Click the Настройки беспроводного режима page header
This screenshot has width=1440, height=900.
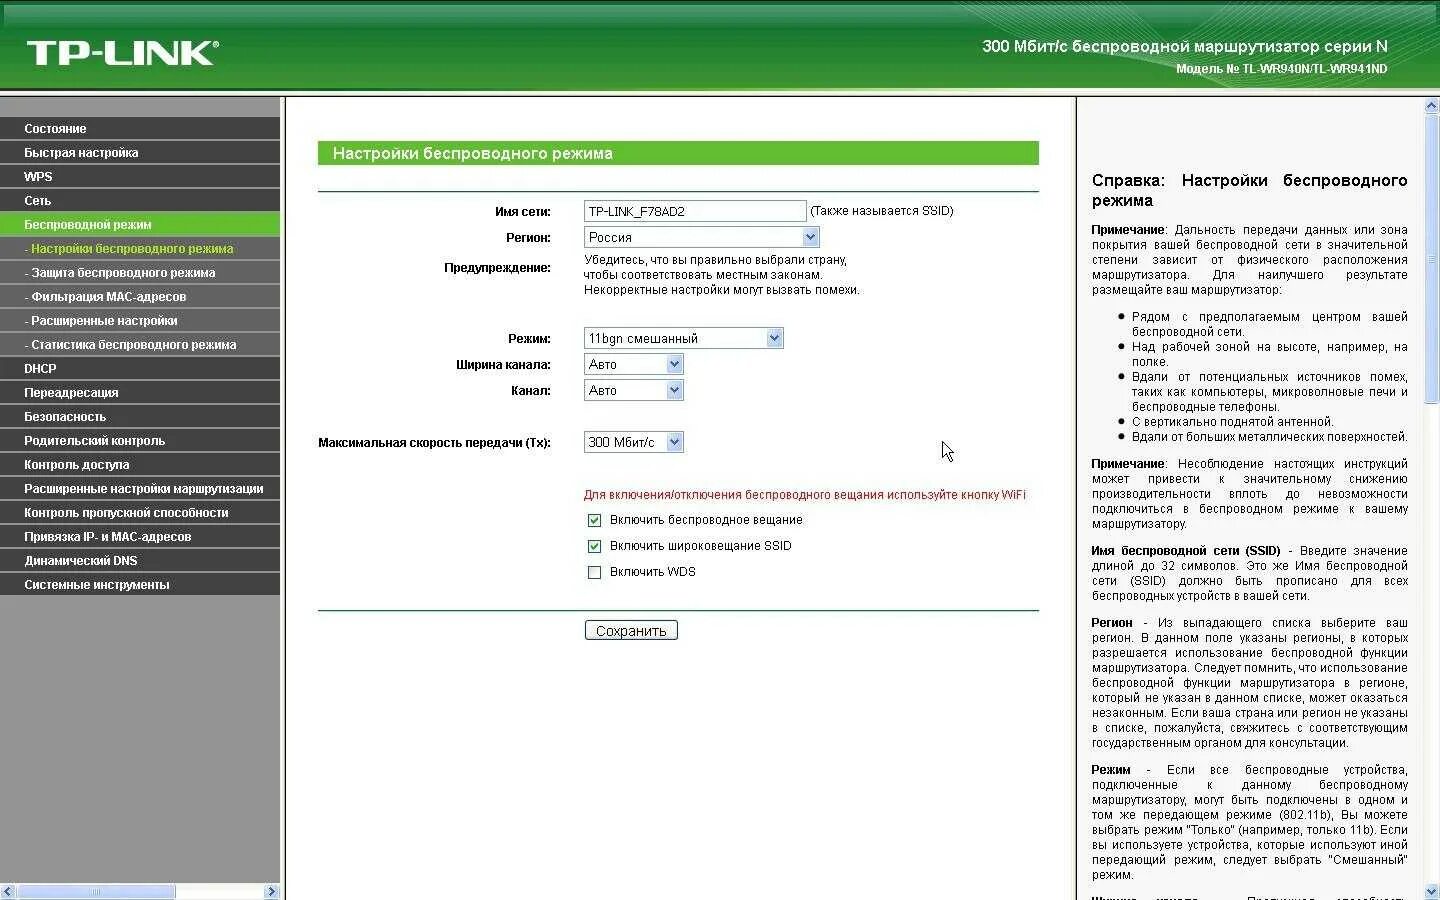678,153
